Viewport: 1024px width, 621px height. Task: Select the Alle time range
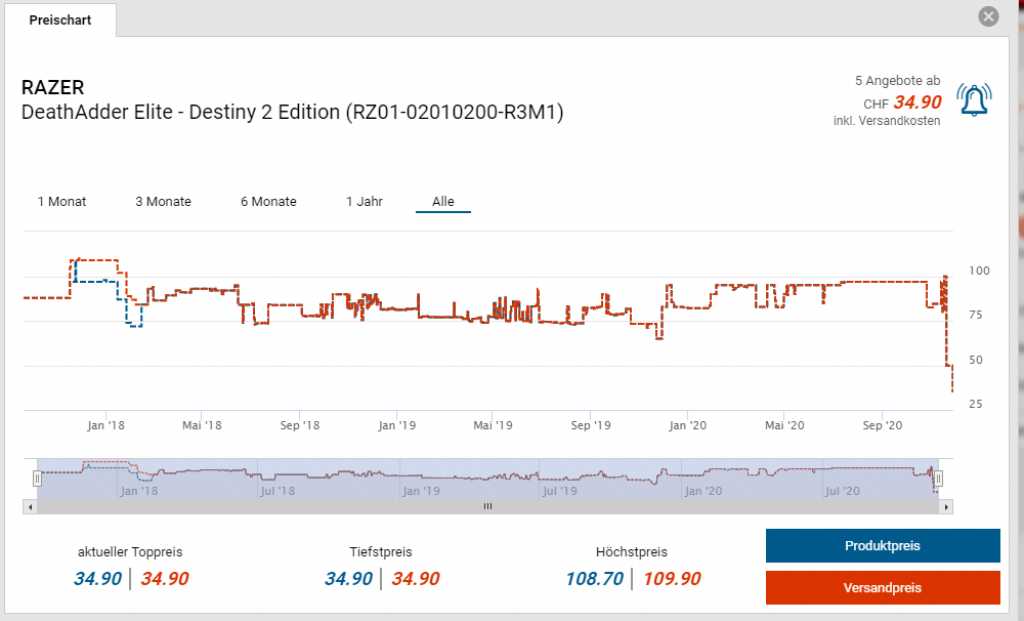coord(443,201)
